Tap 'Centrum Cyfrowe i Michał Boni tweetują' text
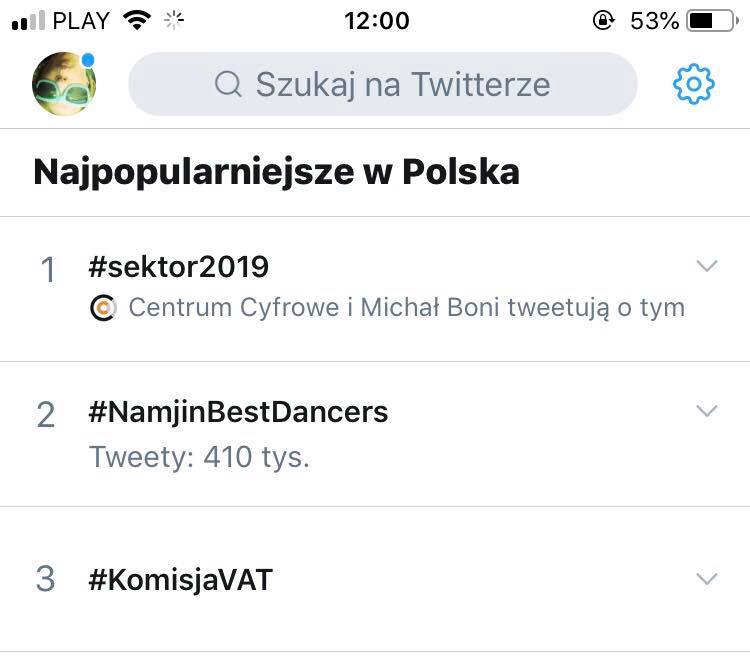 [x=406, y=308]
